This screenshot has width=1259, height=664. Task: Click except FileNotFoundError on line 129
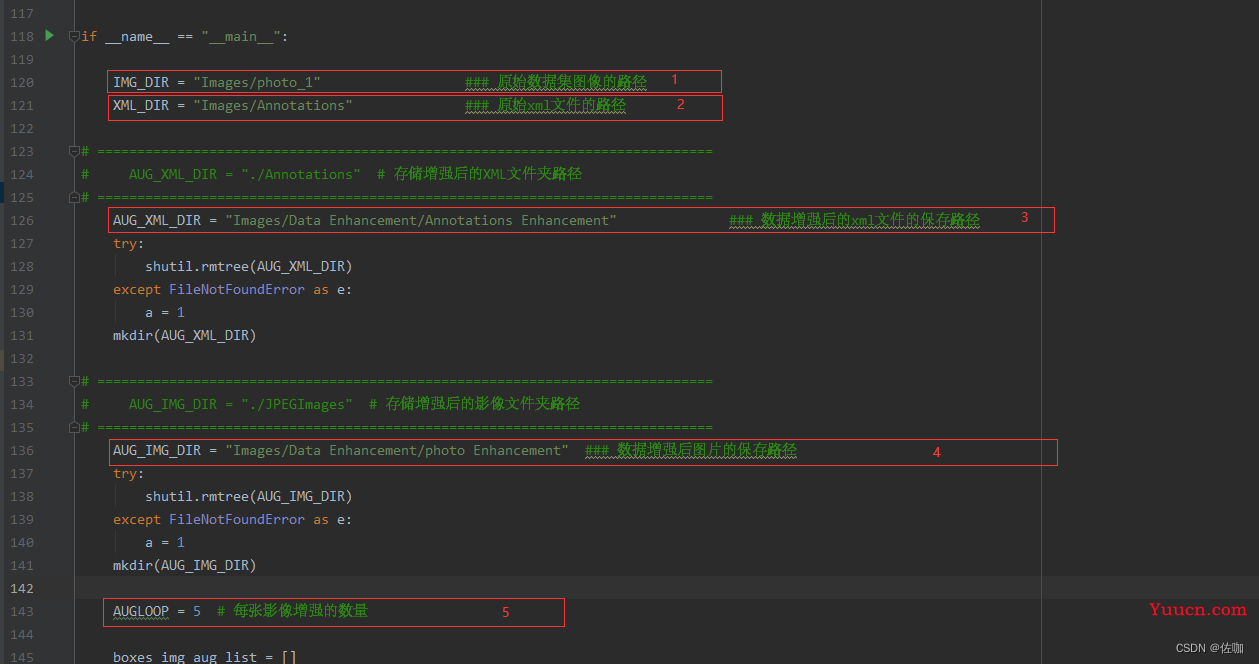tap(233, 289)
